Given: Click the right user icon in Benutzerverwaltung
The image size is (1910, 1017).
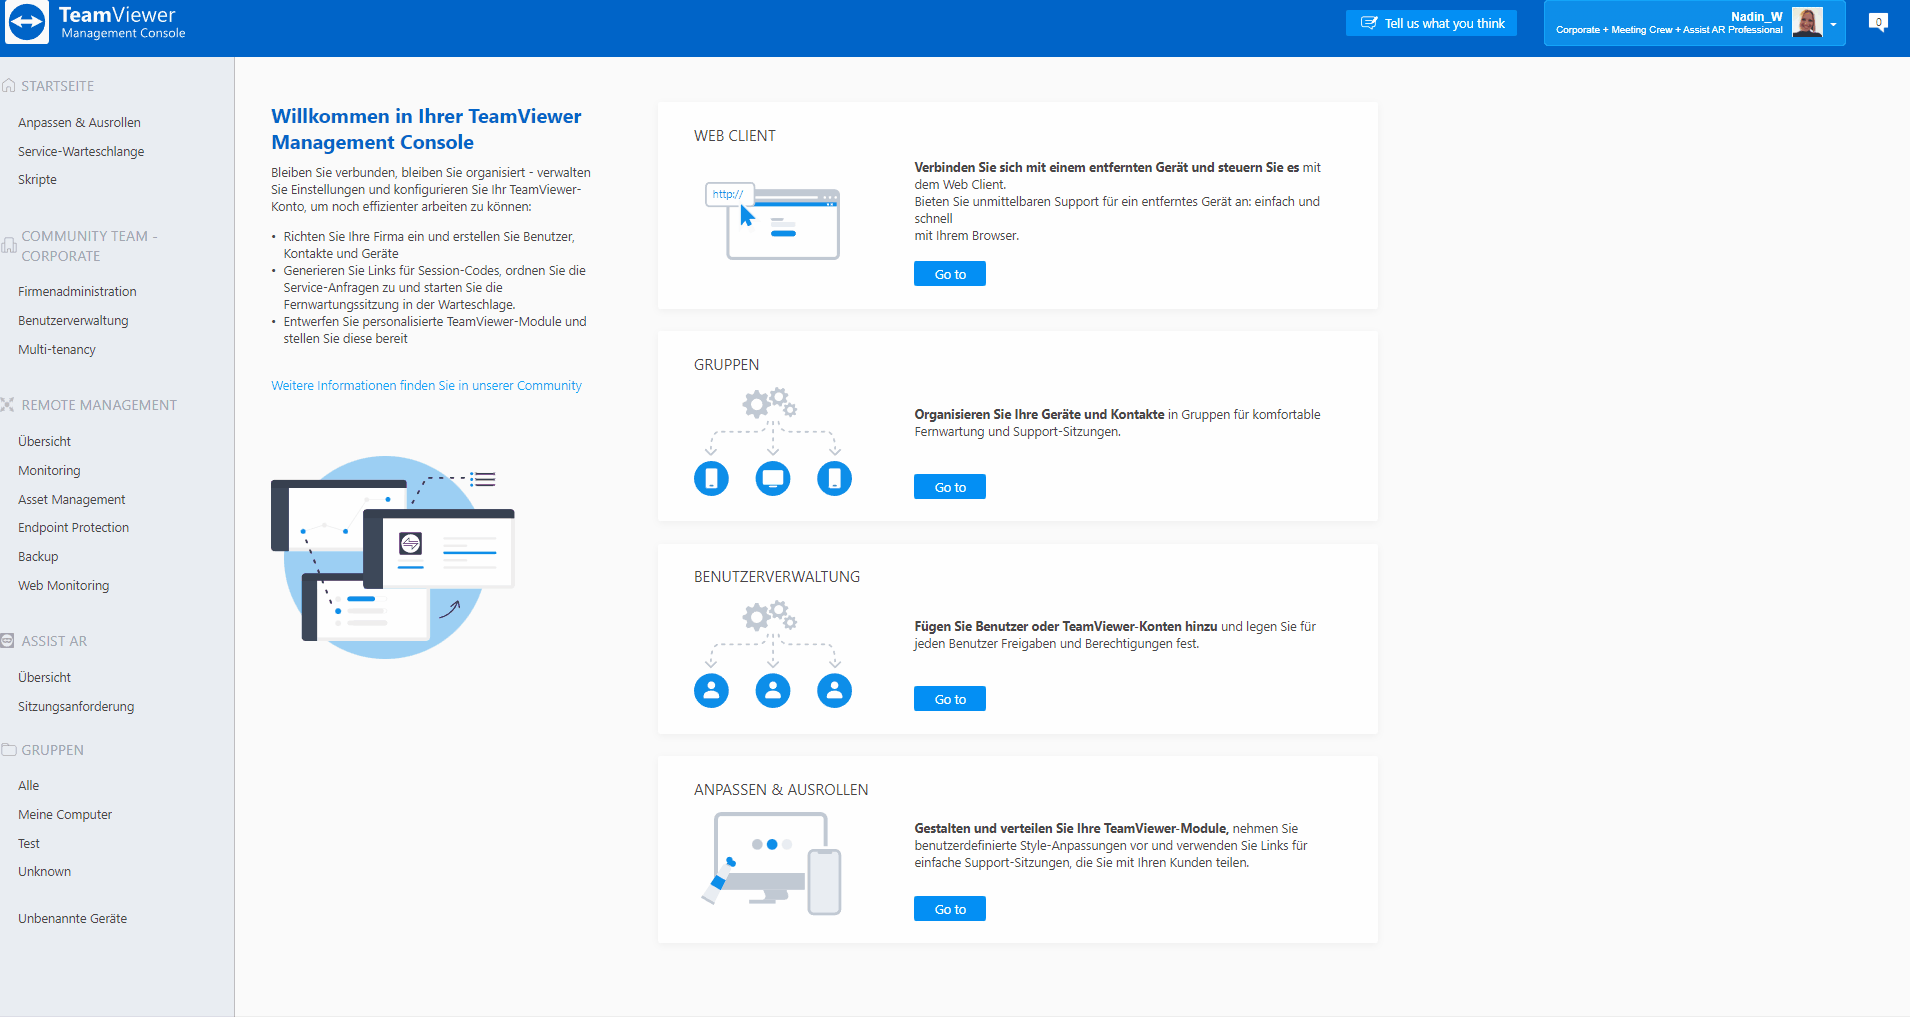Looking at the screenshot, I should click(x=834, y=690).
